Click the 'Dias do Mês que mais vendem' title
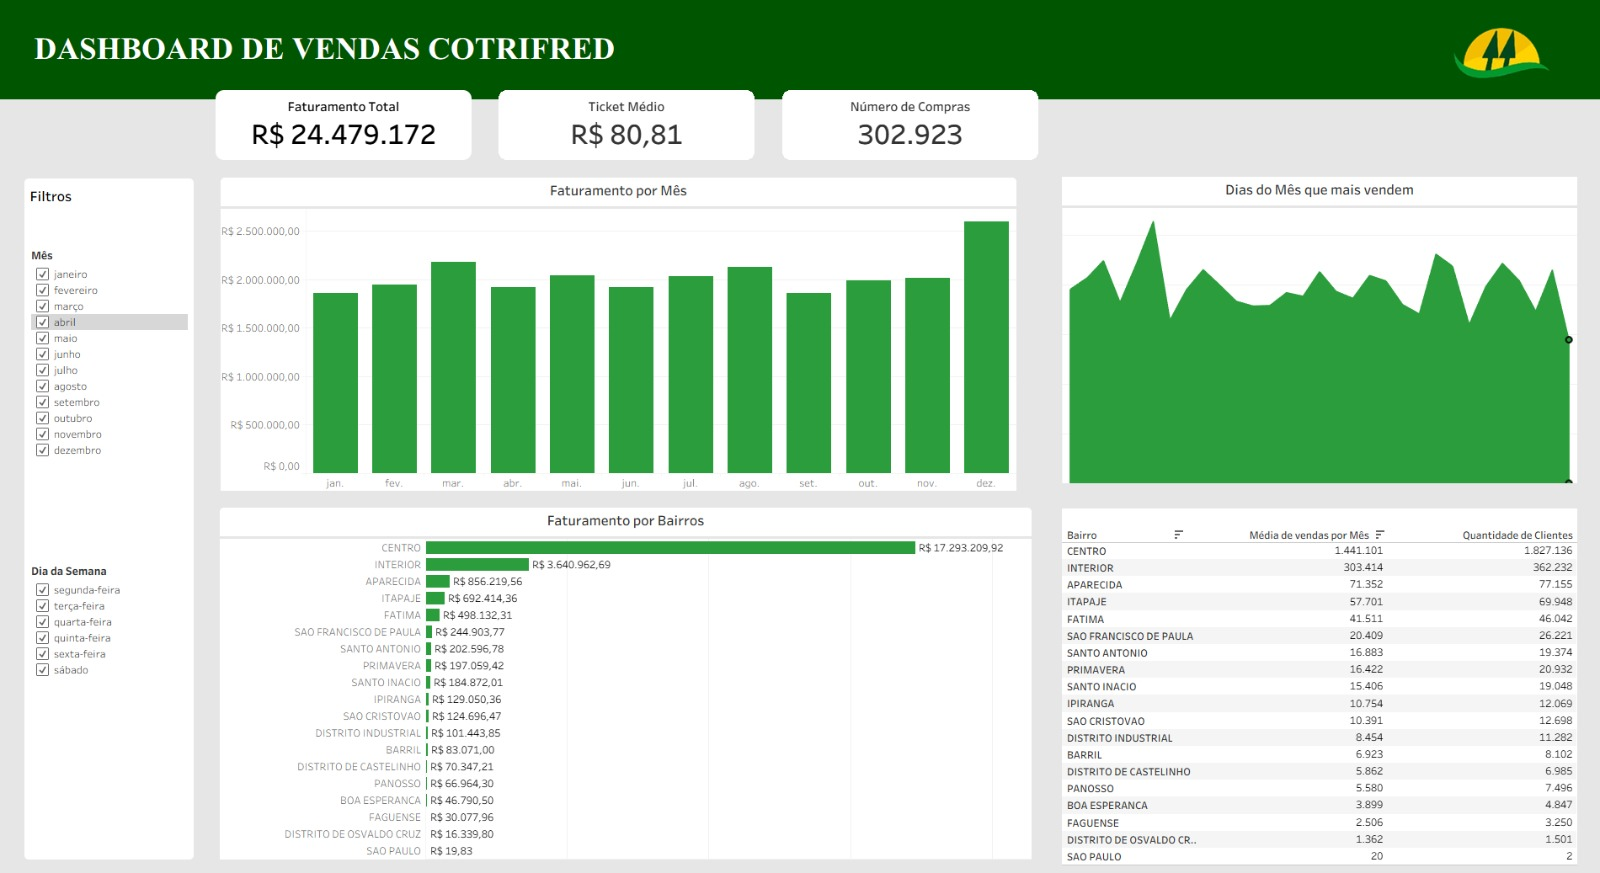The height and width of the screenshot is (873, 1600). click(1319, 190)
